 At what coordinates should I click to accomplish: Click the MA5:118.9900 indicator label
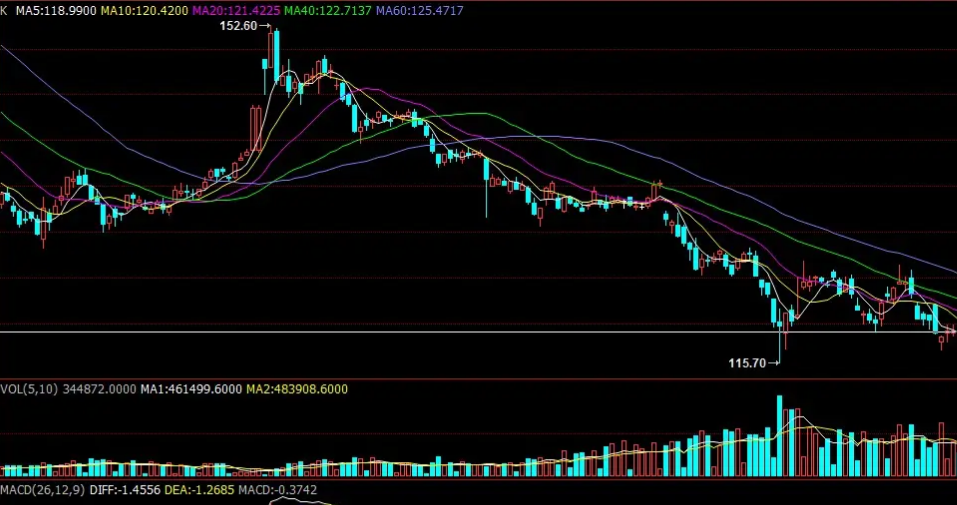56,11
